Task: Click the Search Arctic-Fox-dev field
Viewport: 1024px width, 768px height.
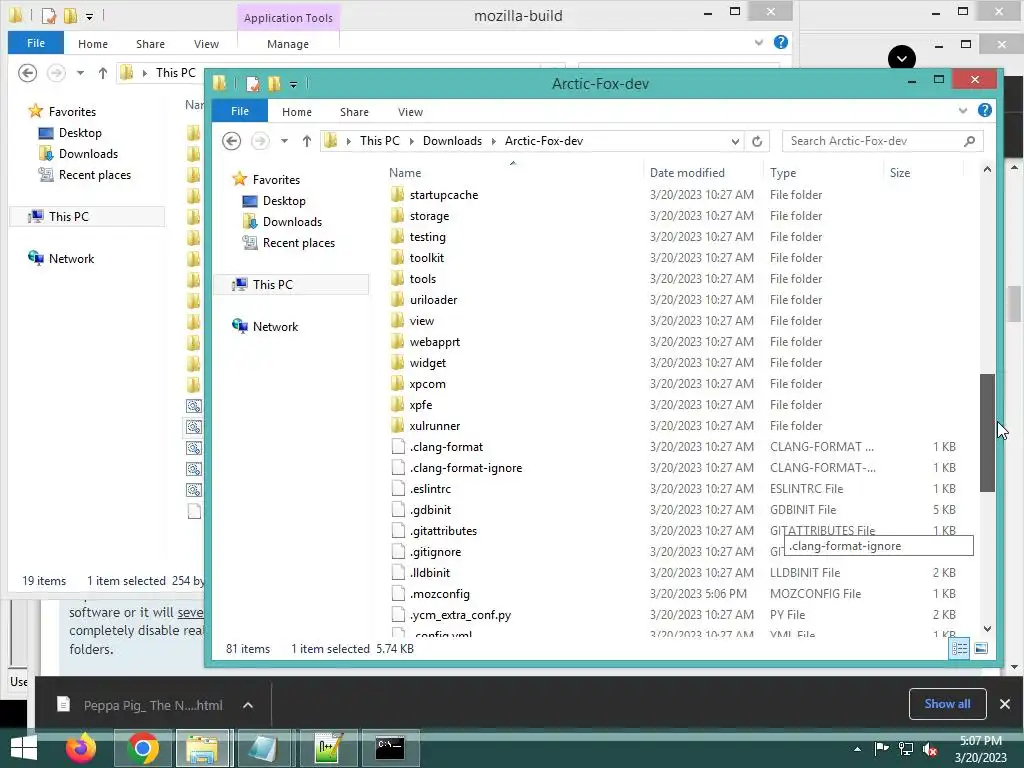Action: pos(882,141)
